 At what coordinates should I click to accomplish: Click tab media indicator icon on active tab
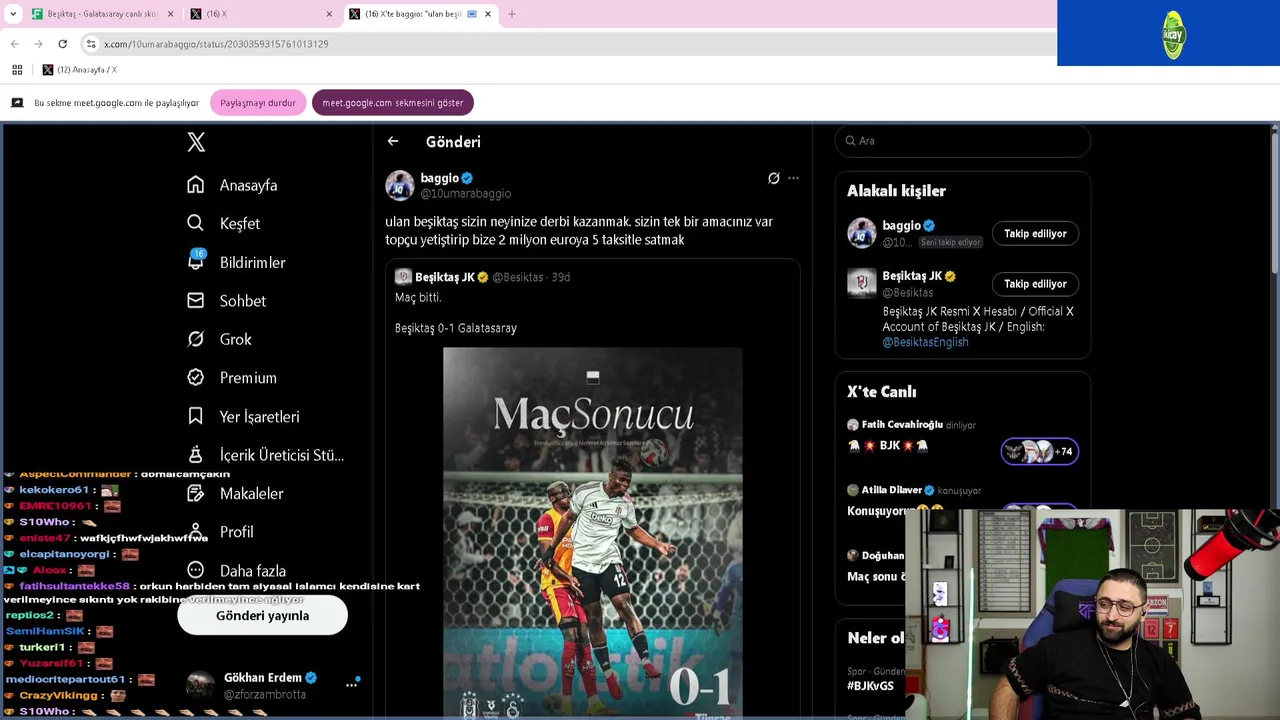tap(472, 14)
